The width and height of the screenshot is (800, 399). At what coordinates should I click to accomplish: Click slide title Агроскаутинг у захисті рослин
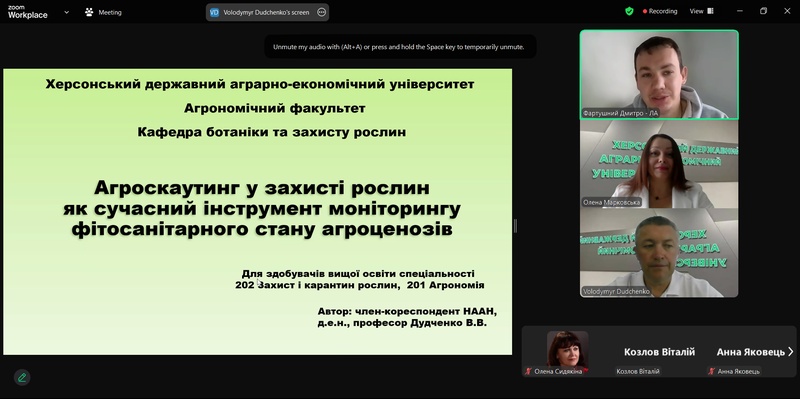(x=262, y=188)
